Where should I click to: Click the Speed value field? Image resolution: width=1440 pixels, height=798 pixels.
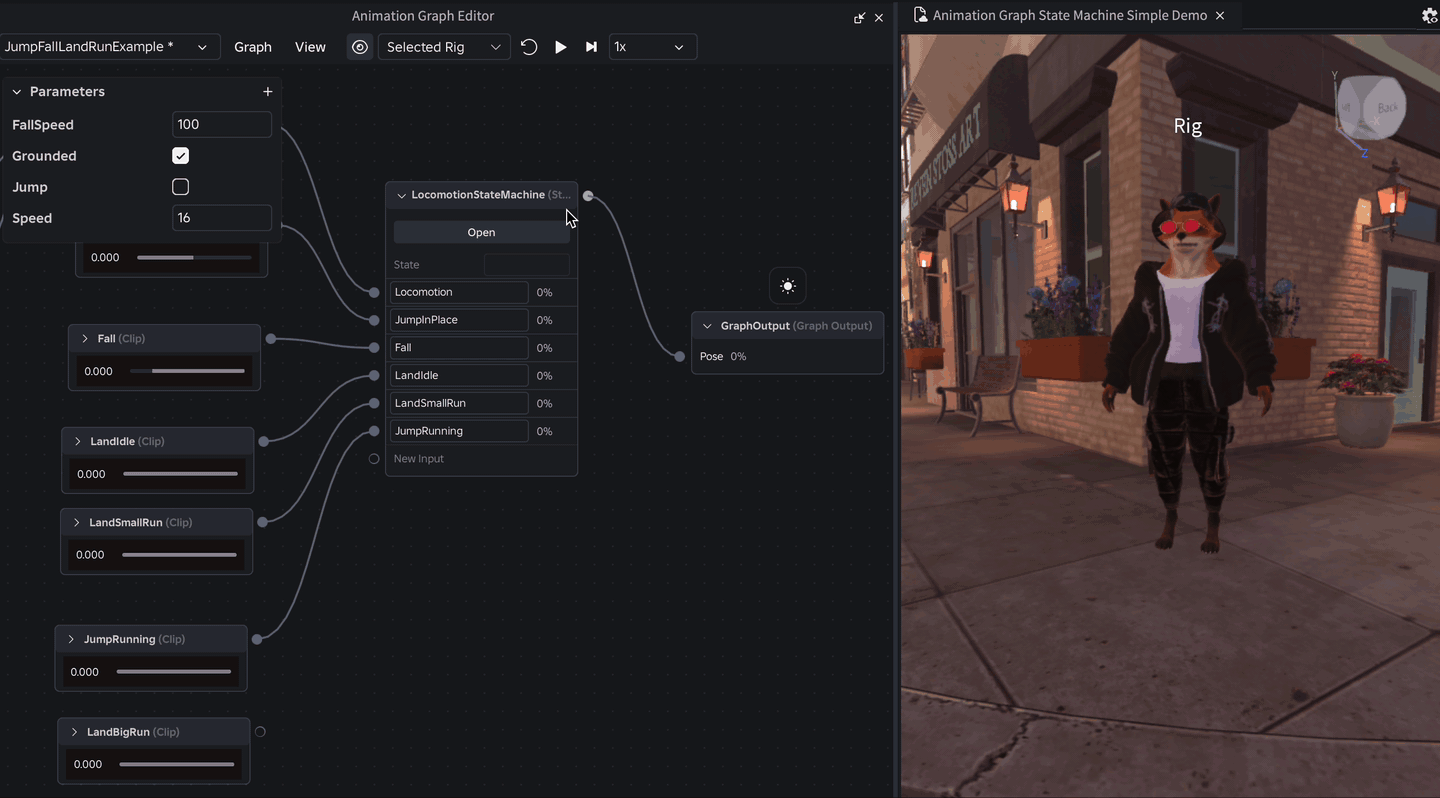click(221, 218)
